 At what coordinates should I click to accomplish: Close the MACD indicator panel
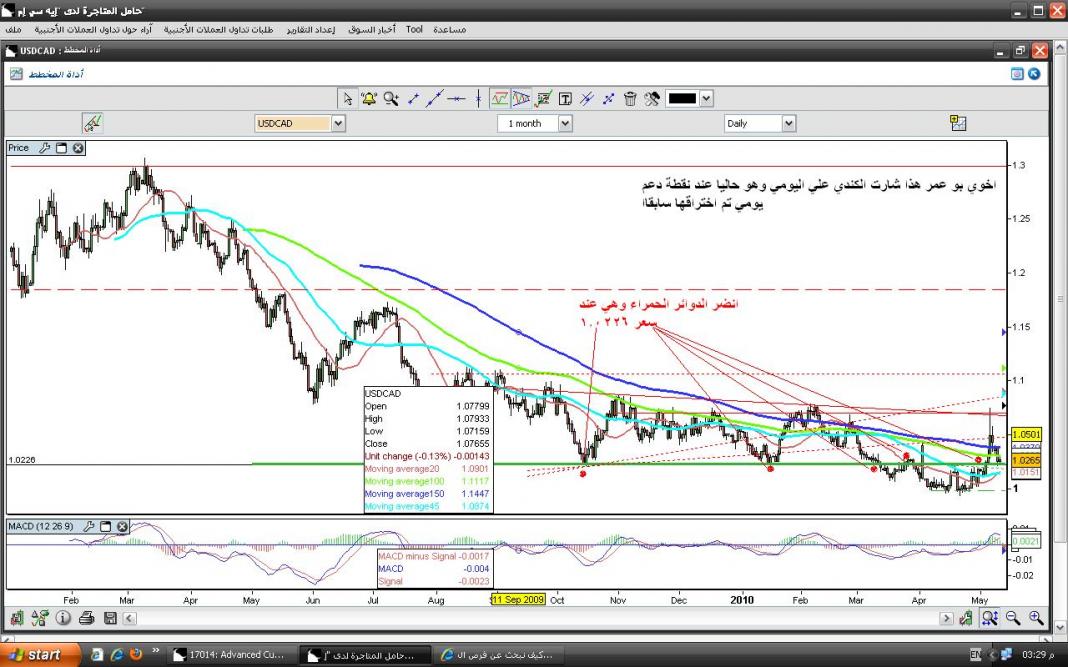coord(122,526)
